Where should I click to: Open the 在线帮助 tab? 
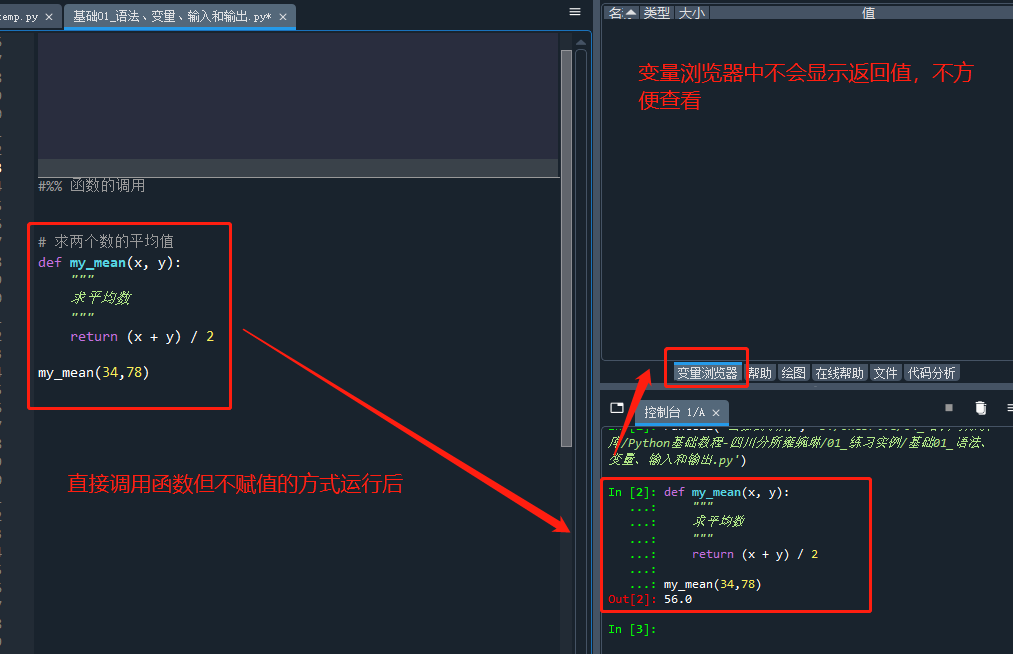(839, 373)
